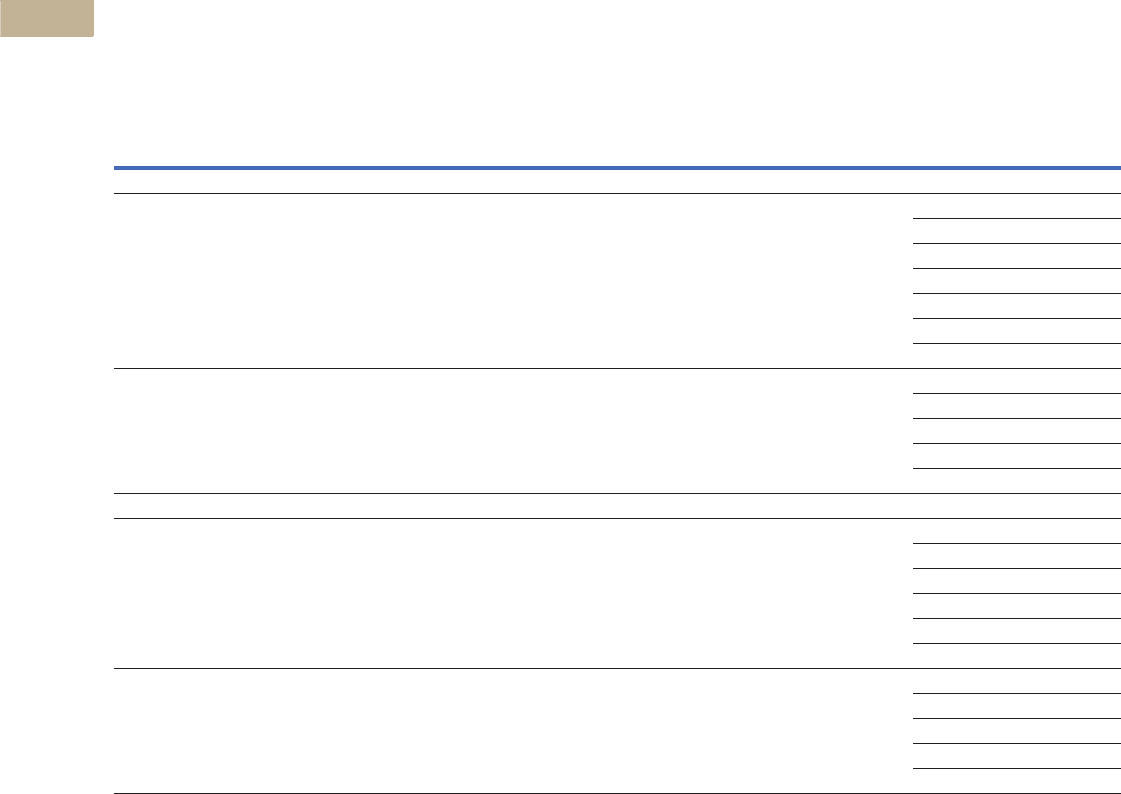
Task: Select first right-column cell of second table section
Action: coord(1017,381)
